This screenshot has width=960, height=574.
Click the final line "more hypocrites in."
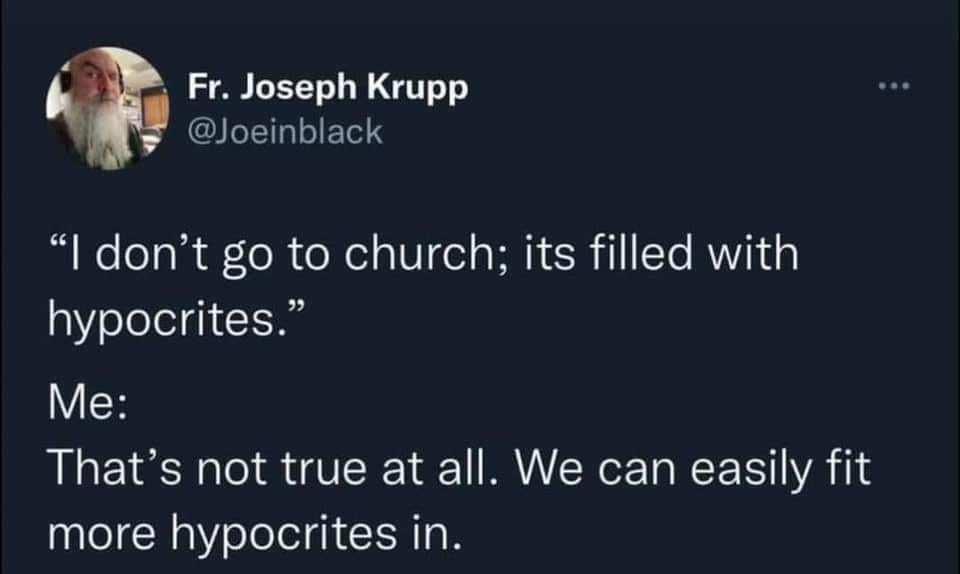point(255,533)
